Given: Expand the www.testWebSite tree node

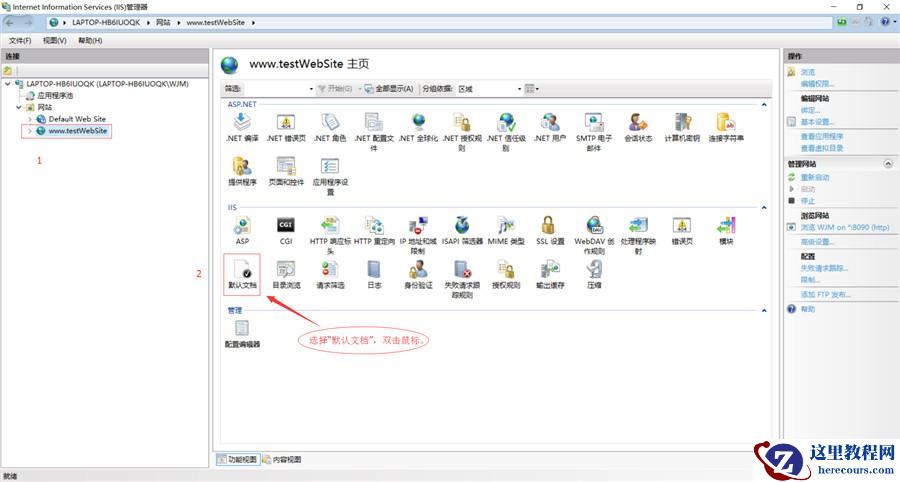Looking at the screenshot, I should pos(30,131).
